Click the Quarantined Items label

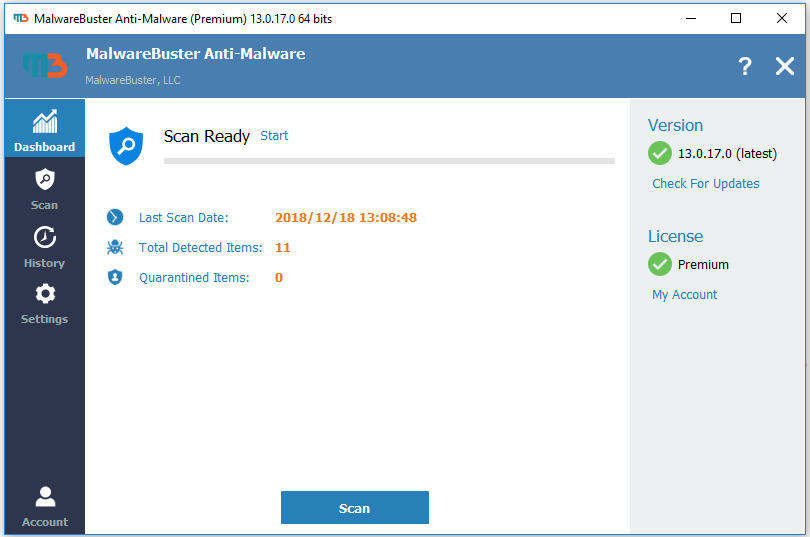click(194, 278)
